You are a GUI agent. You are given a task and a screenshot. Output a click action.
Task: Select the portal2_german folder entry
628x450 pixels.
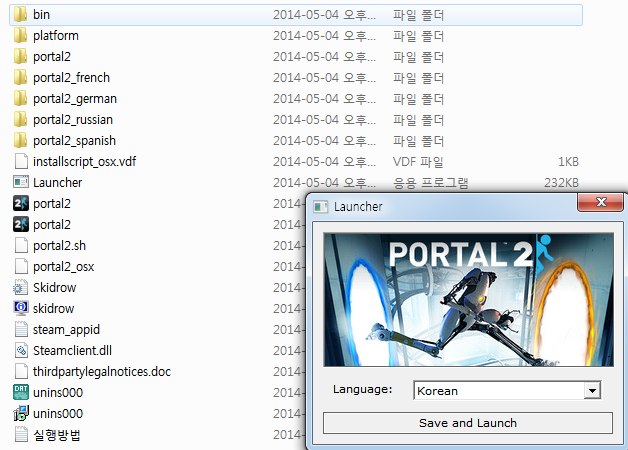(x=74, y=99)
